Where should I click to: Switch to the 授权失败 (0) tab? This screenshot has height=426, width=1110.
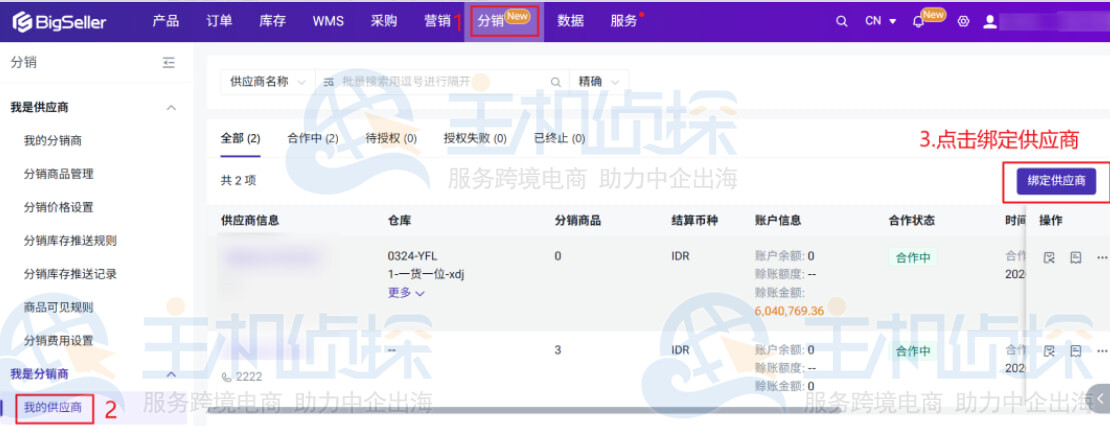tap(475, 139)
